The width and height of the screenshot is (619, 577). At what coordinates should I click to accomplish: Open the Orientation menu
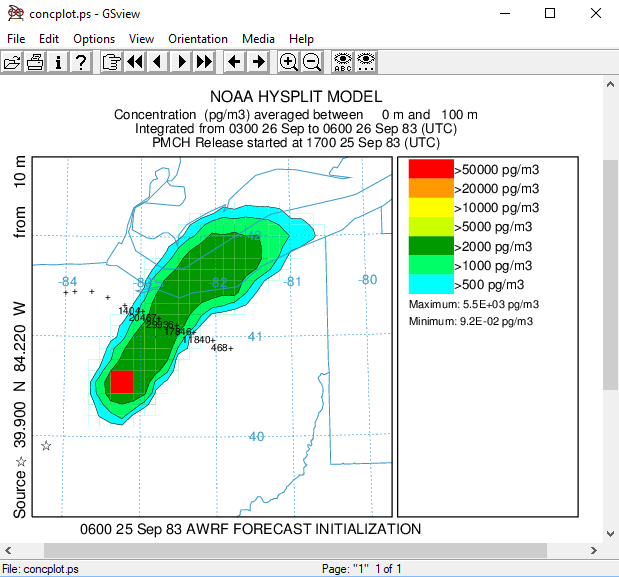pyautogui.click(x=198, y=39)
